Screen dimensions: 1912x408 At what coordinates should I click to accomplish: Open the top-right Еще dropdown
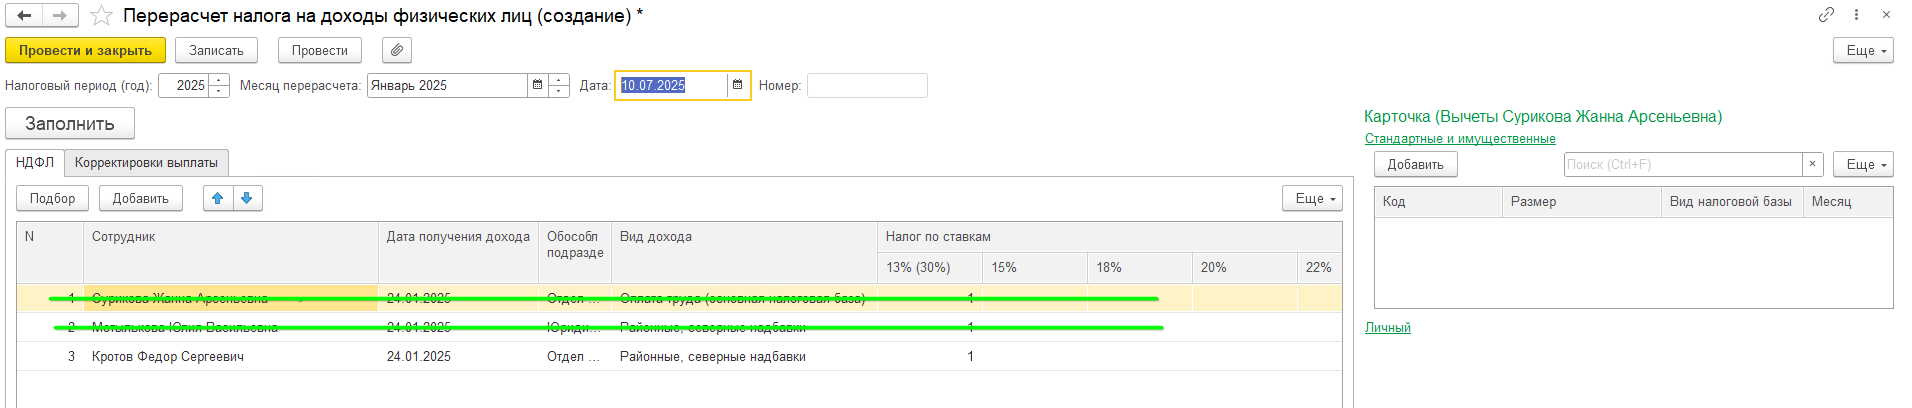[x=1863, y=50]
